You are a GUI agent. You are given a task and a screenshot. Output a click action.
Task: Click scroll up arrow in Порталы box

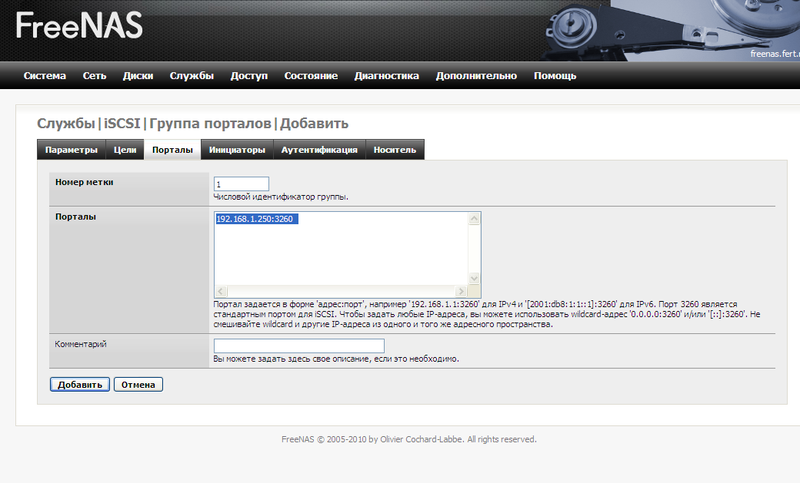[x=474, y=219]
